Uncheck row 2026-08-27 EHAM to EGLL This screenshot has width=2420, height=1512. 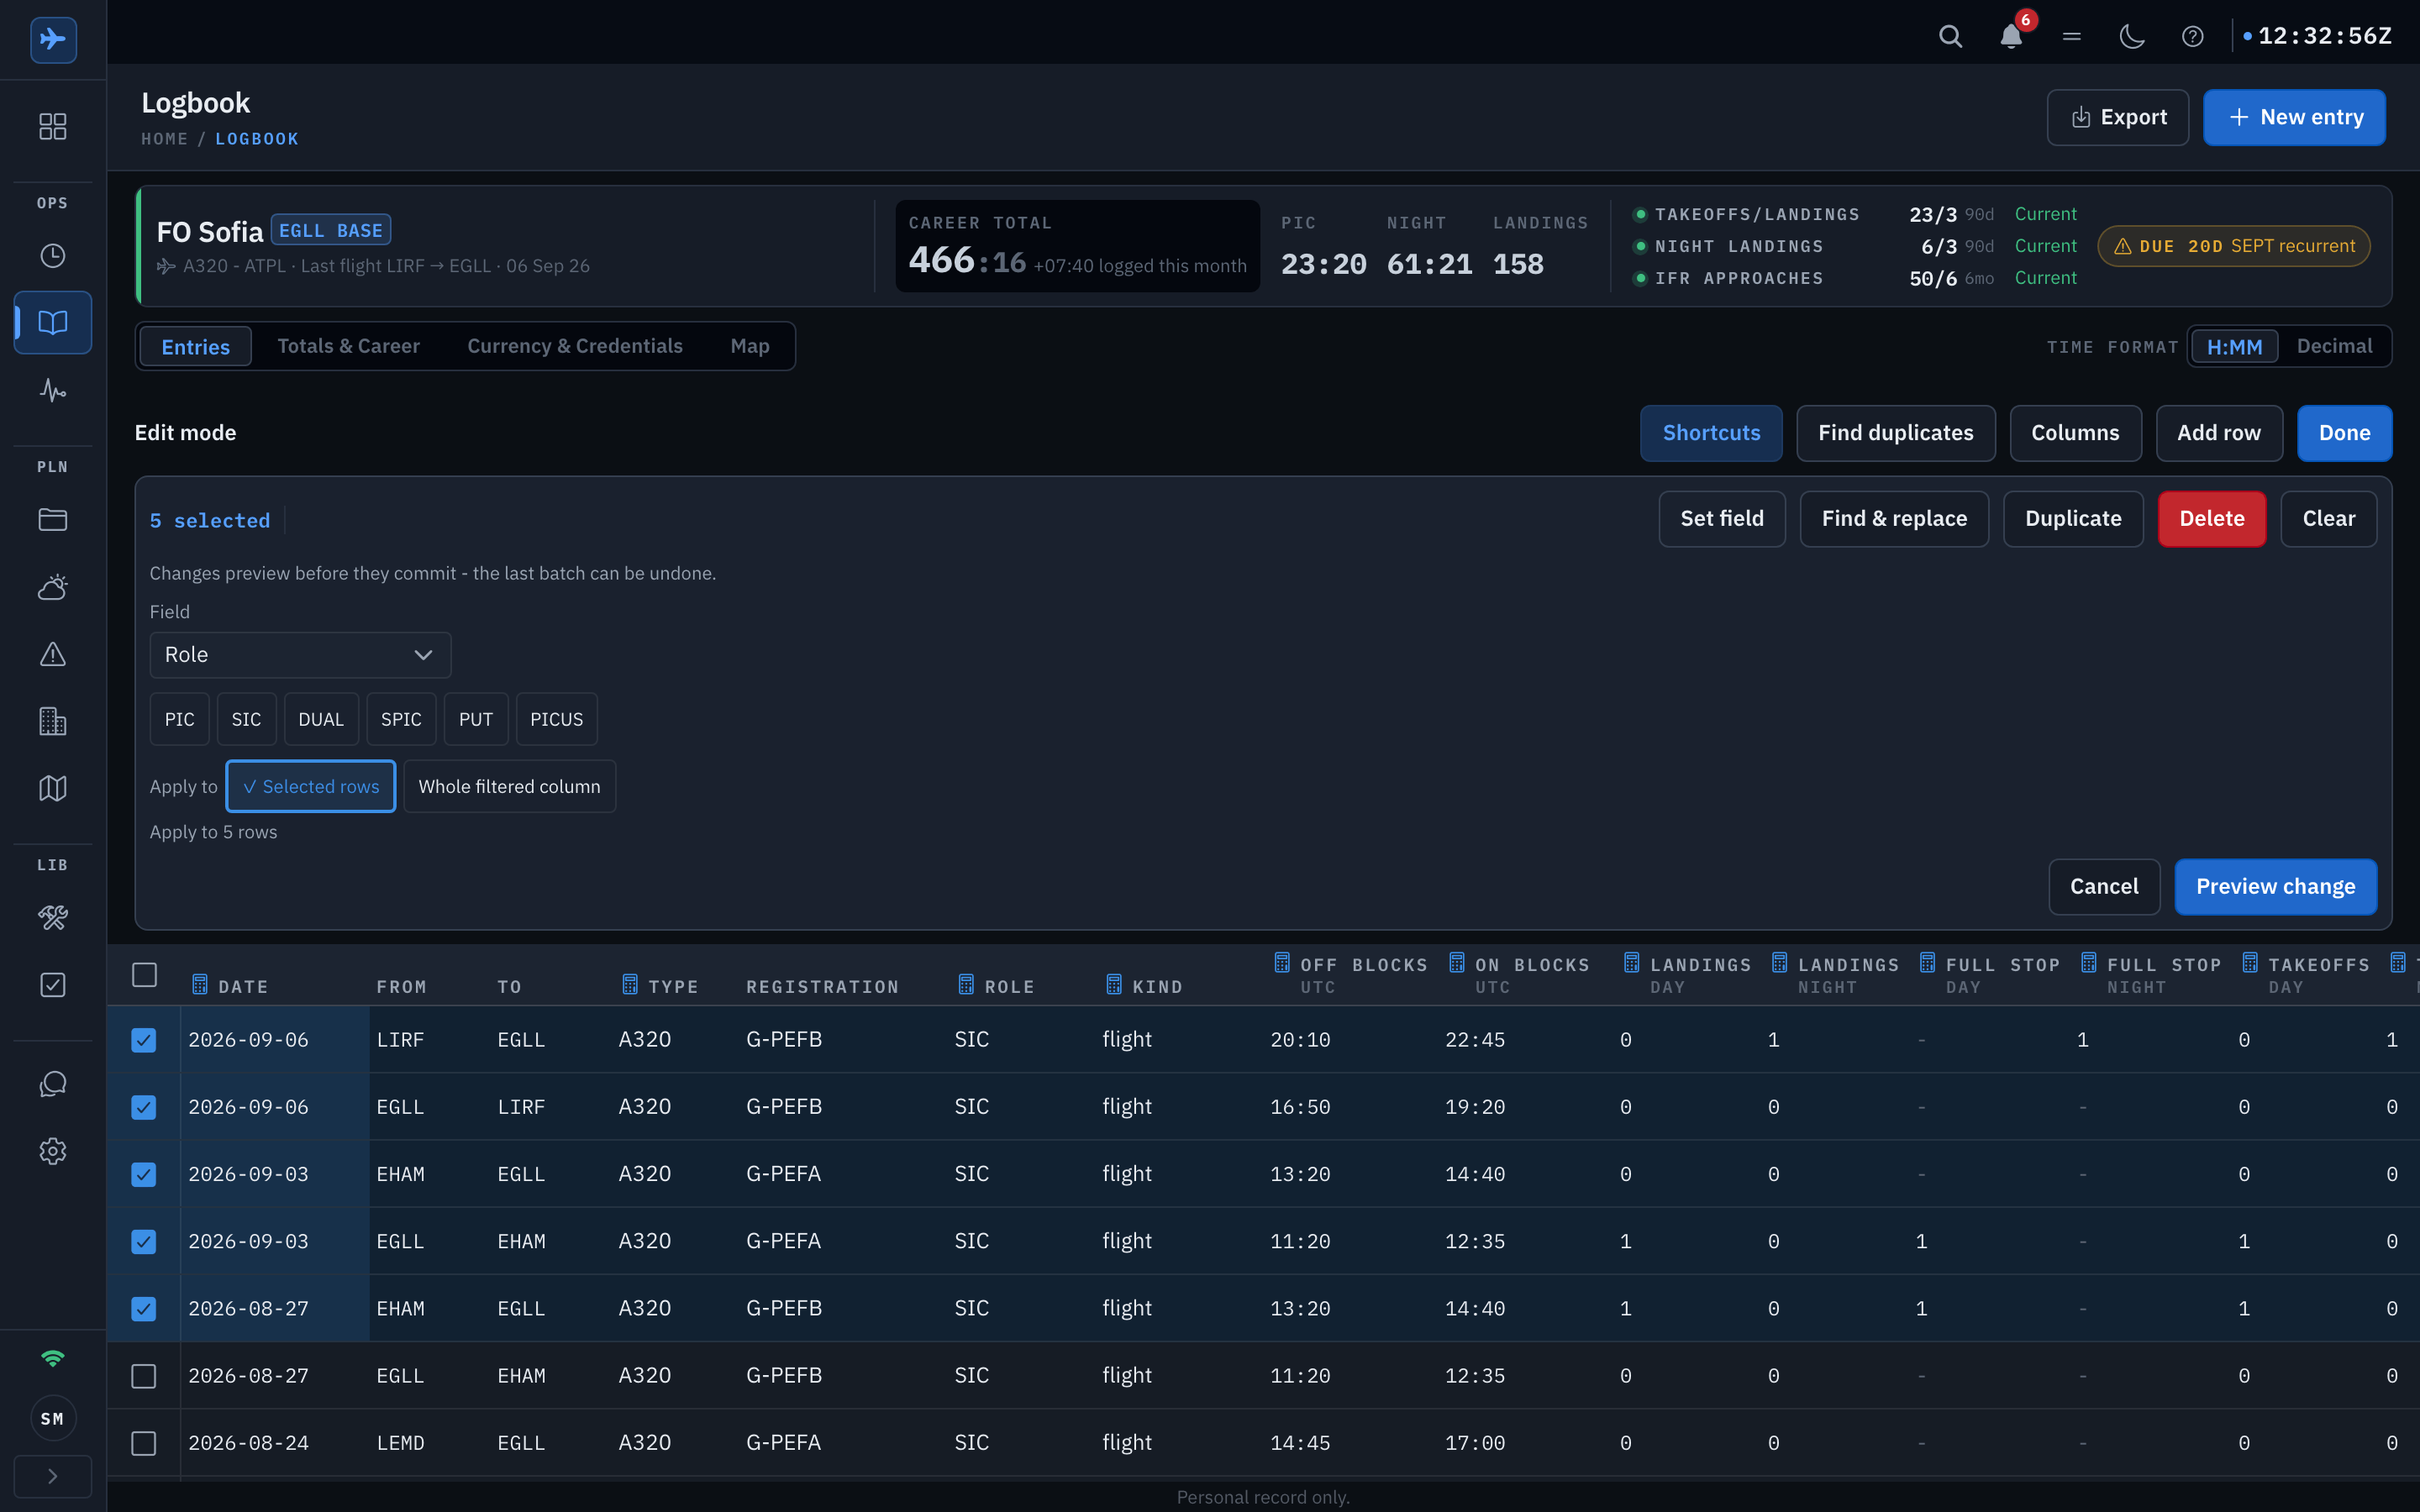click(x=144, y=1308)
